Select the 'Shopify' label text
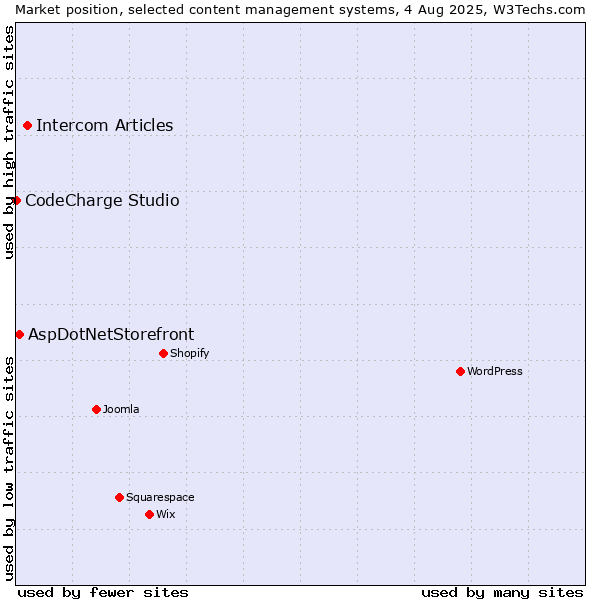 [x=189, y=353]
